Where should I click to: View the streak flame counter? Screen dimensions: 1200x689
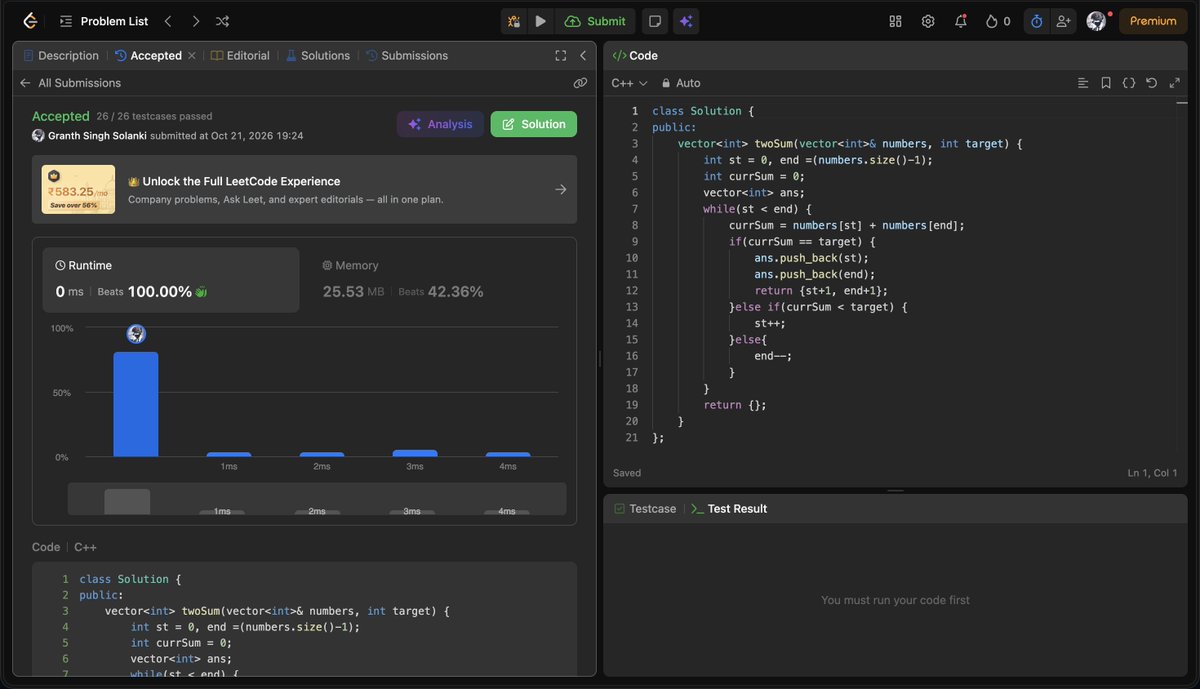(x=998, y=21)
